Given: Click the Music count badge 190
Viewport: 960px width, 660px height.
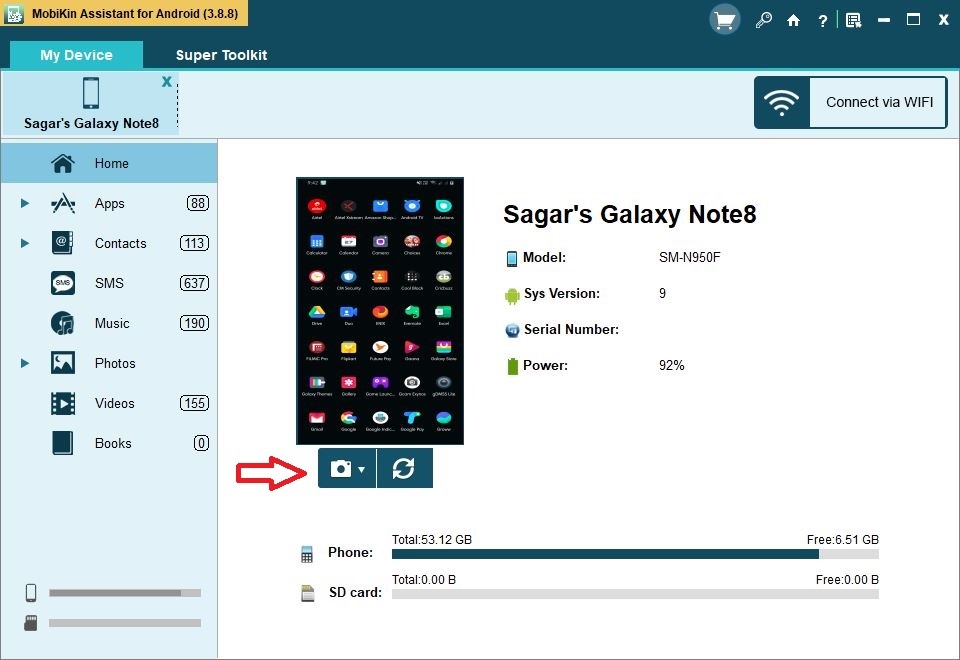Looking at the screenshot, I should [194, 323].
